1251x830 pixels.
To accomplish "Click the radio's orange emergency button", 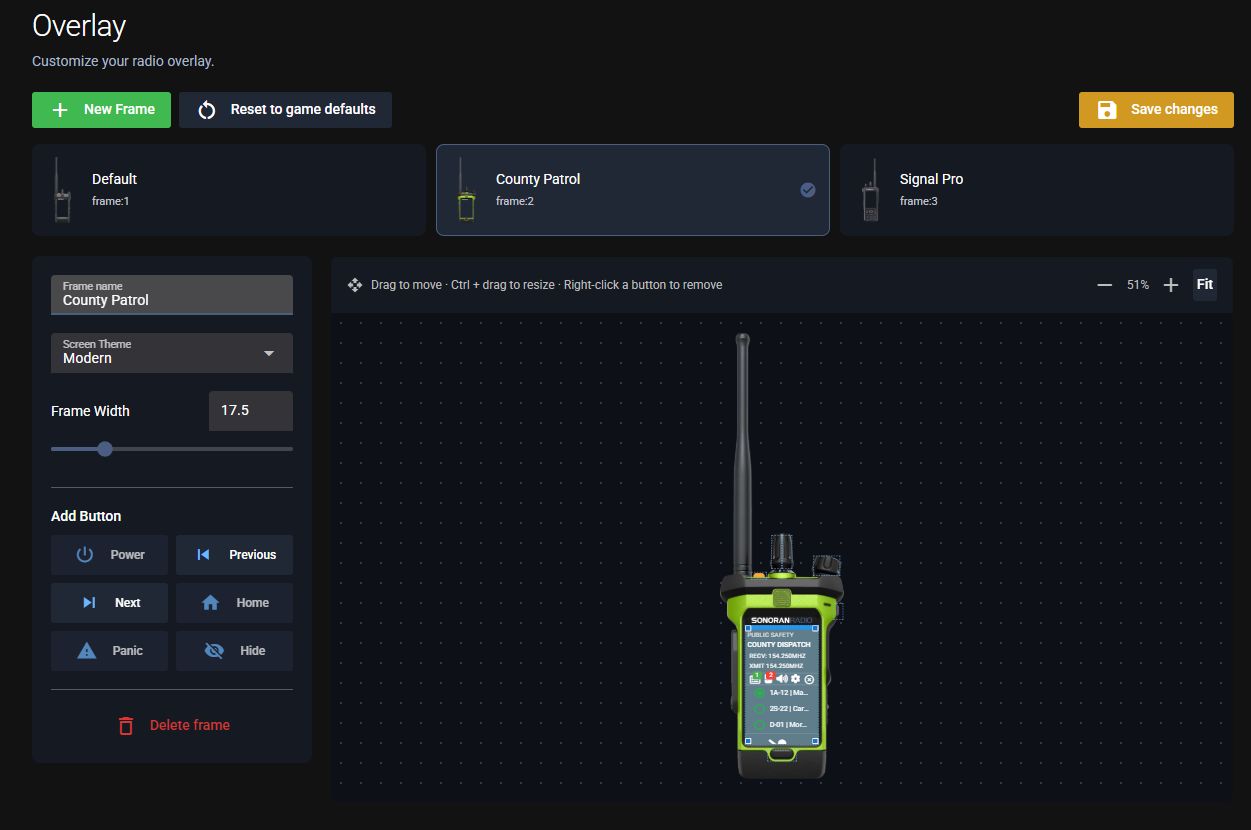I will (x=759, y=575).
